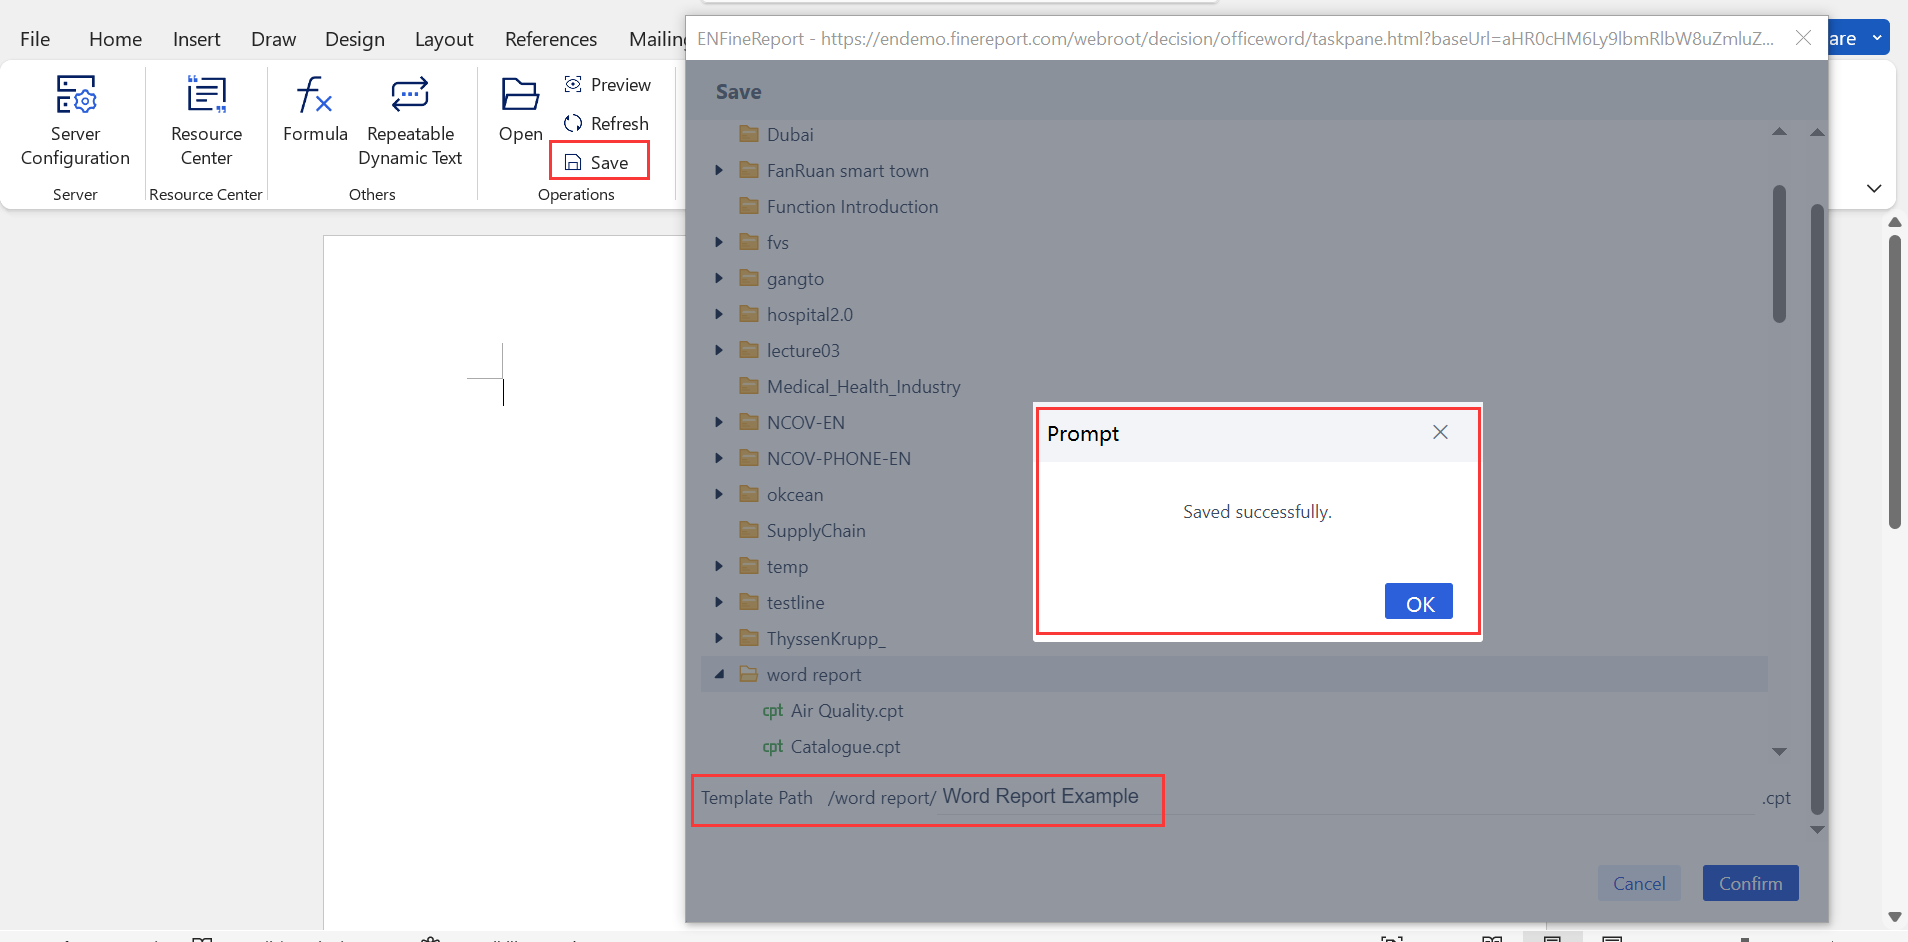
Task: Switch to the Home ribbon tab
Action: pos(115,39)
